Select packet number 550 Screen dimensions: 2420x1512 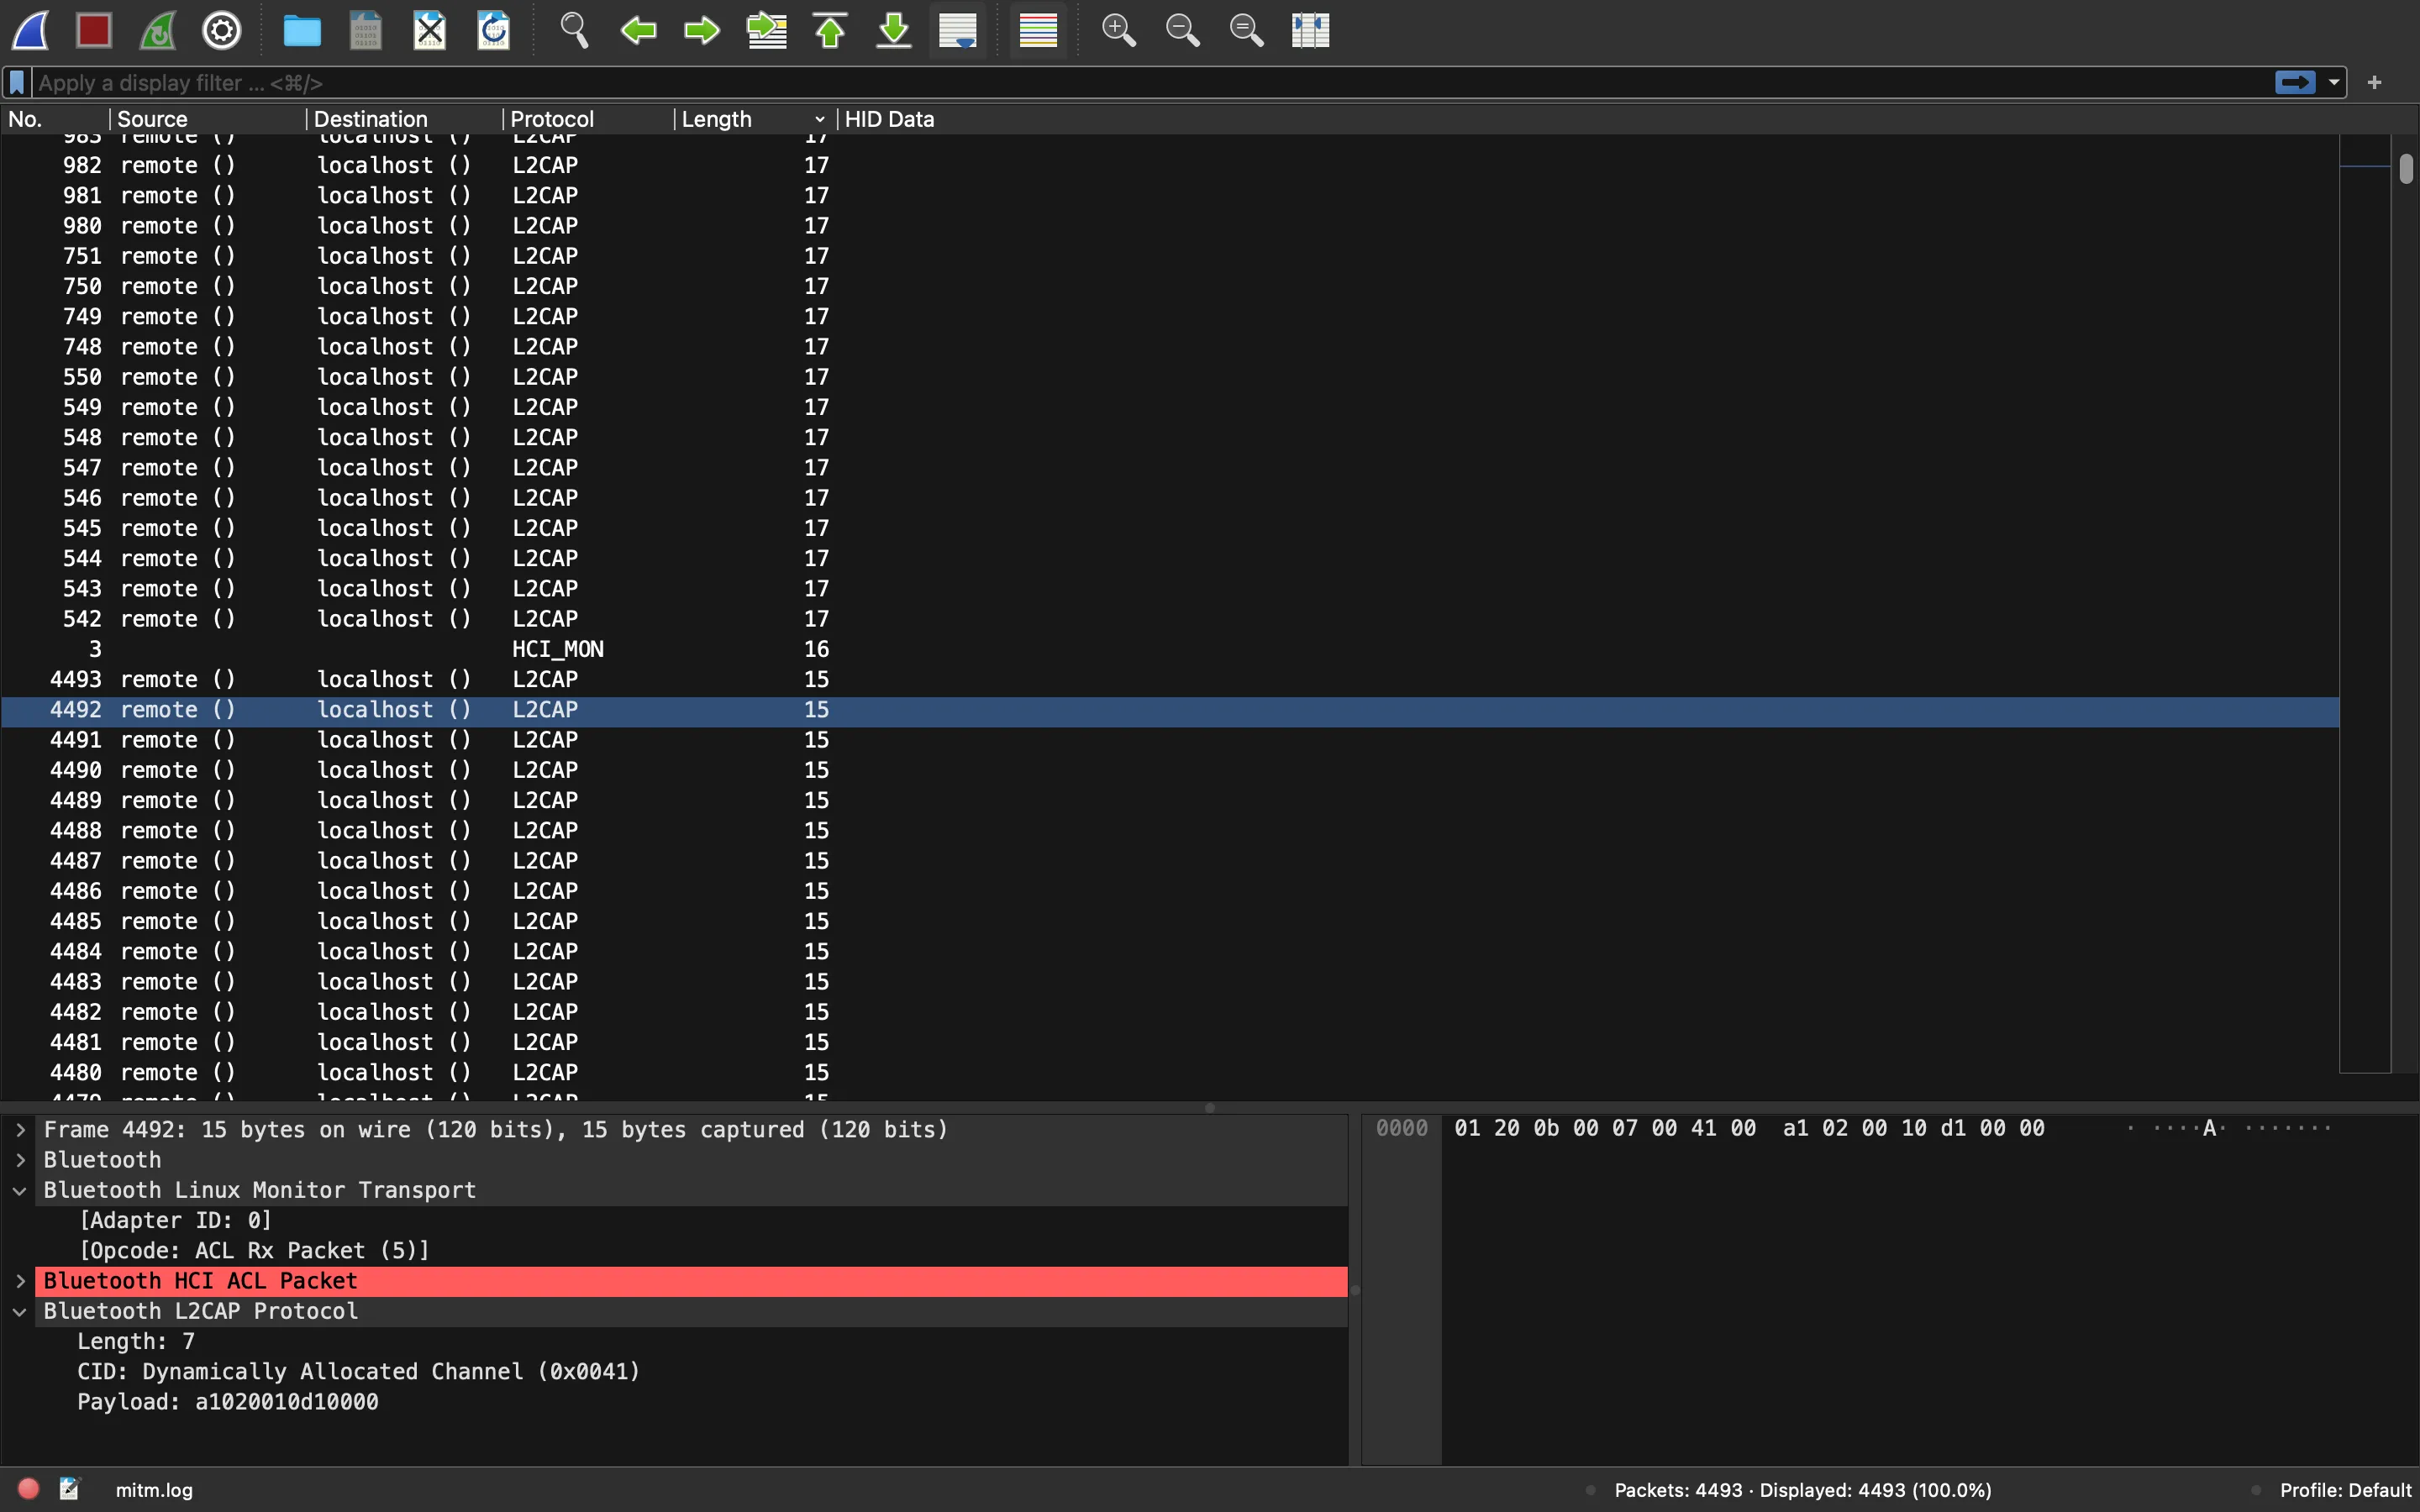1170,377
